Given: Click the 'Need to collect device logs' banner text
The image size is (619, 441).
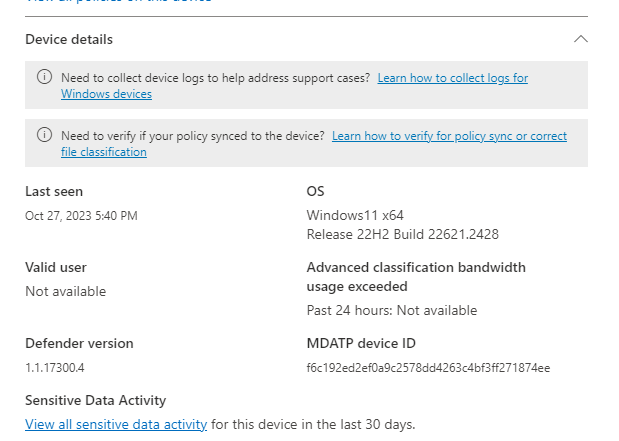Looking at the screenshot, I should (215, 78).
